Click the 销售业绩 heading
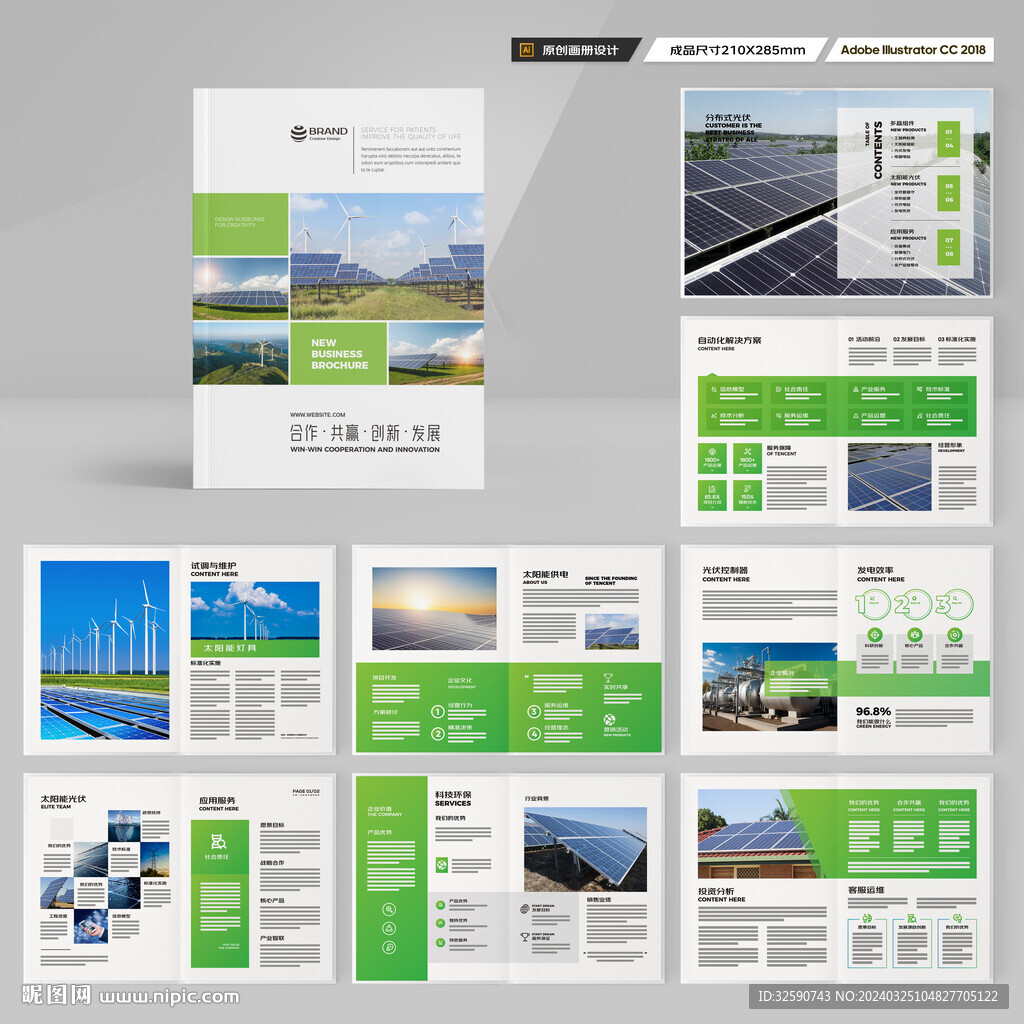 click(x=599, y=899)
